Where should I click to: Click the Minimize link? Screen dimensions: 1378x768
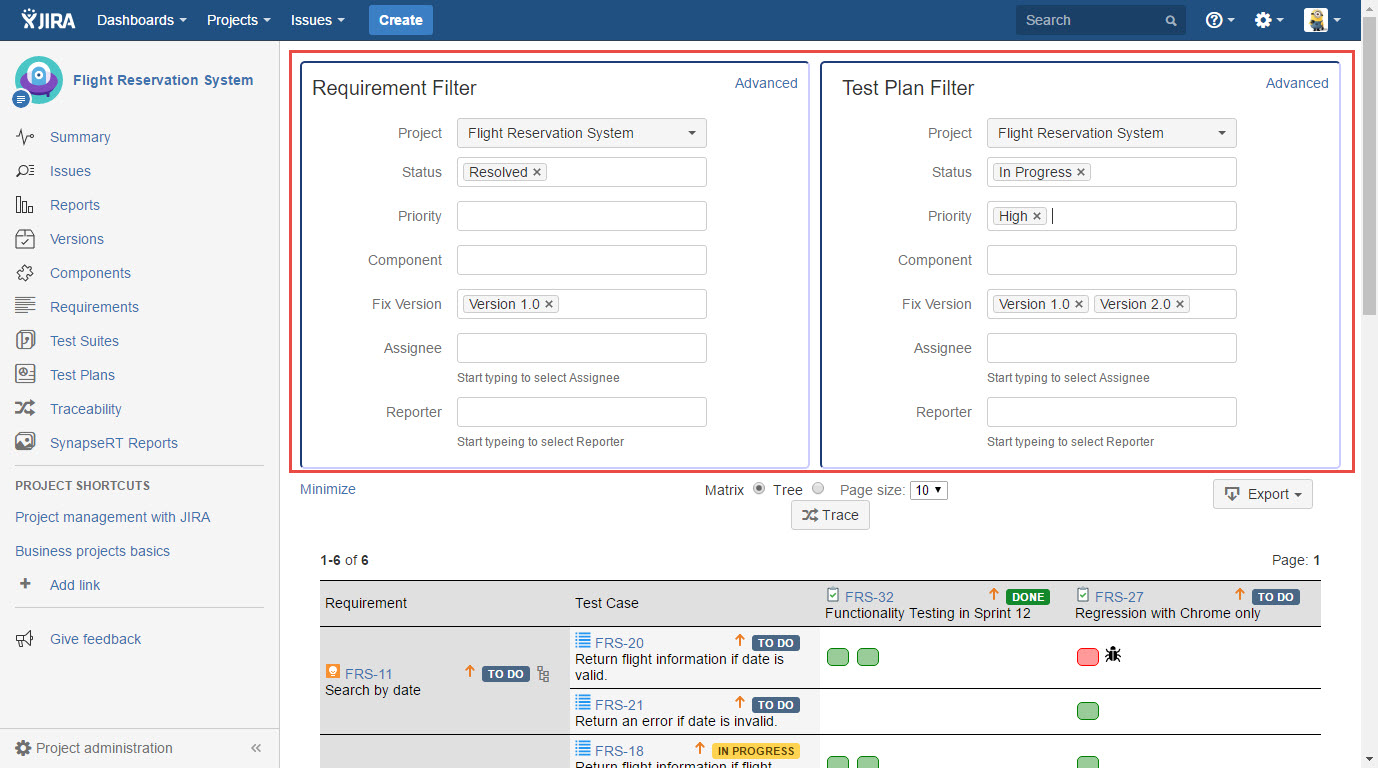(x=328, y=489)
